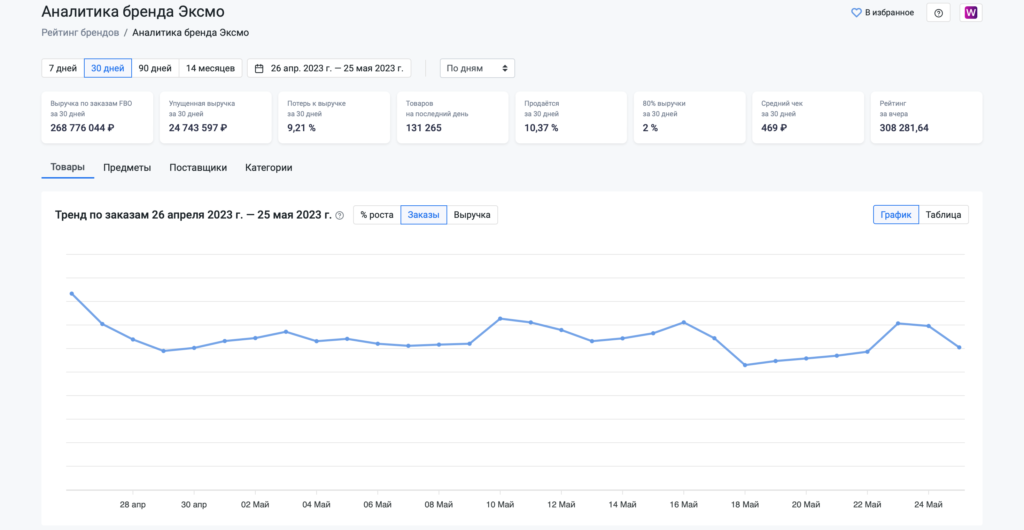Click the chart data point at 28 апр
This screenshot has height=530, width=1024.
(x=133, y=339)
